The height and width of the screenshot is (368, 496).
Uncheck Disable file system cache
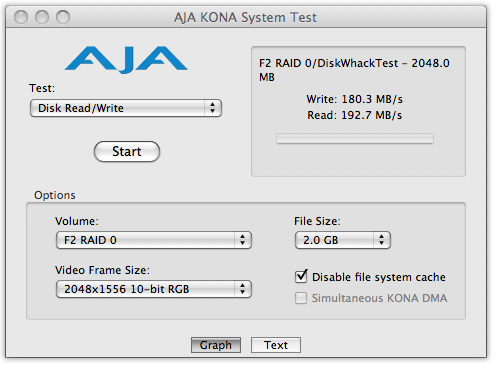tap(301, 276)
